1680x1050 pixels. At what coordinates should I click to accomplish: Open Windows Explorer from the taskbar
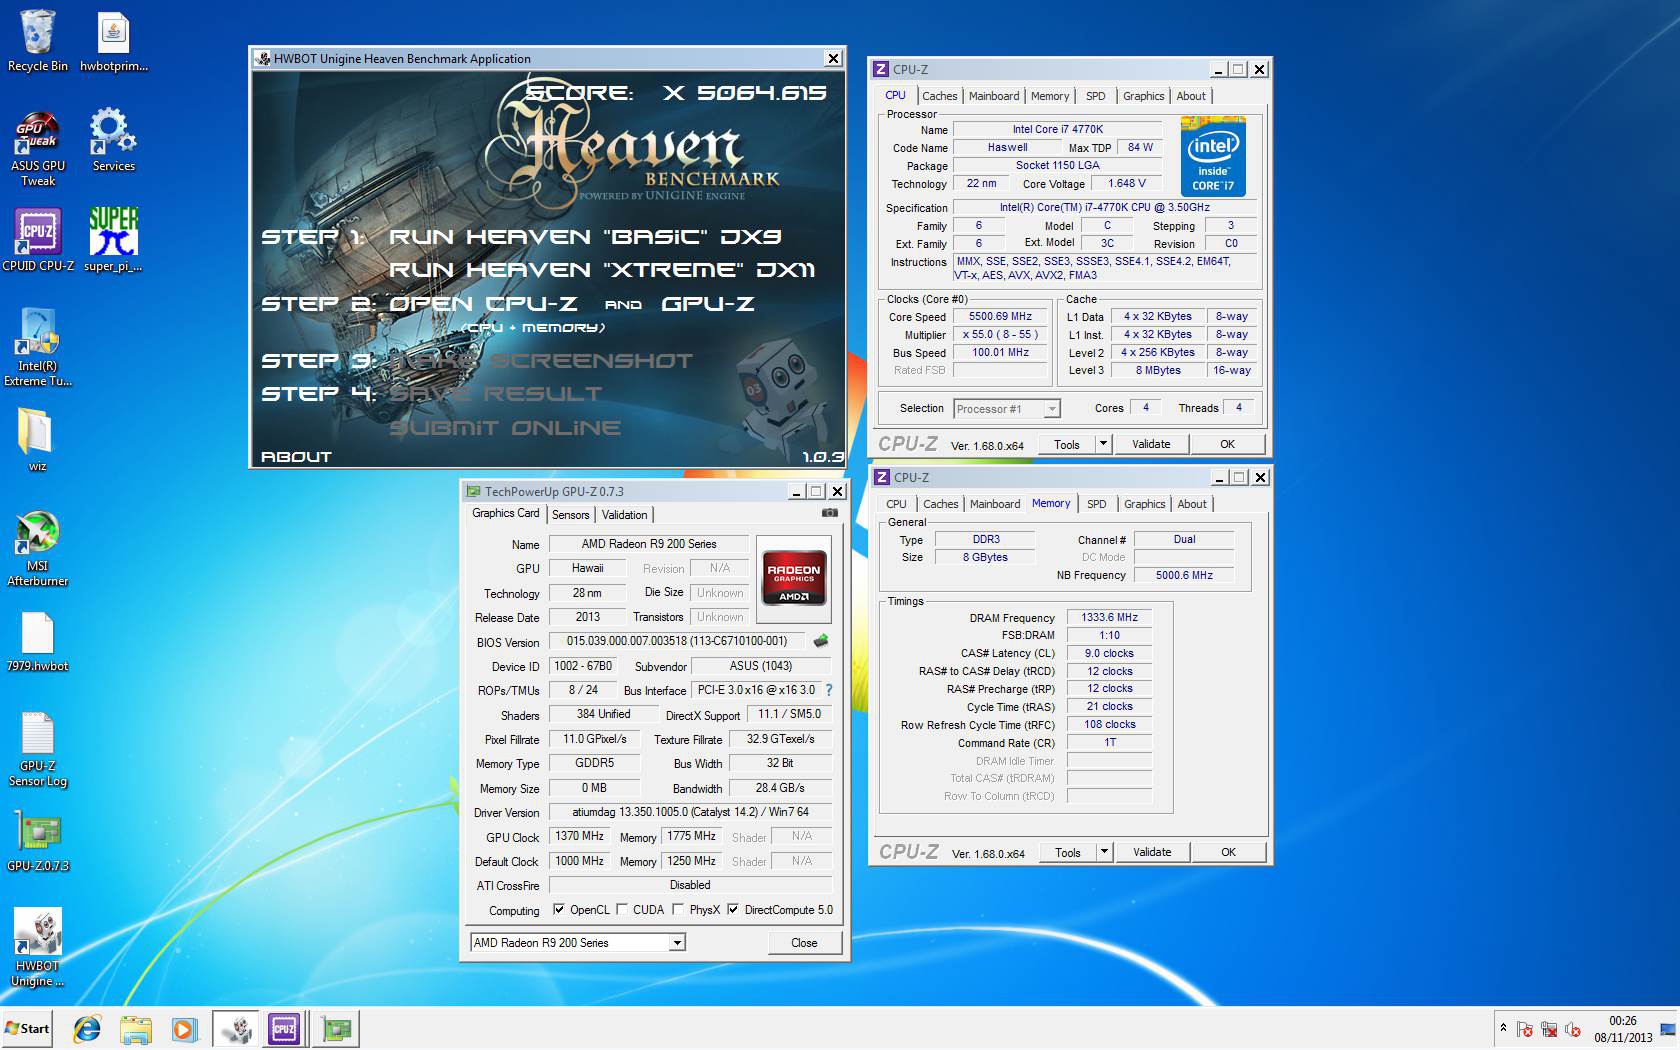tap(135, 1028)
